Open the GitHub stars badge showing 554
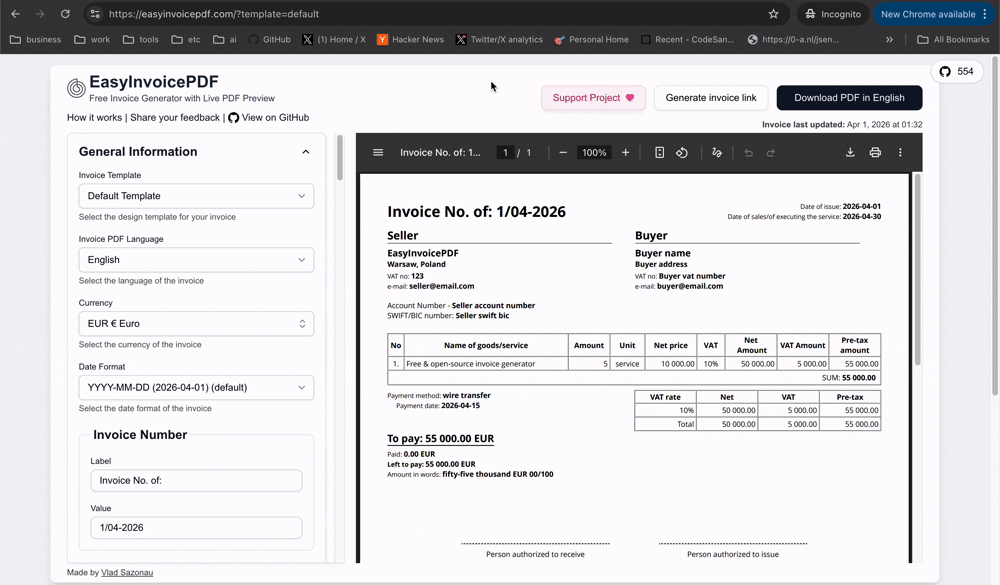1000x585 pixels. 957,71
